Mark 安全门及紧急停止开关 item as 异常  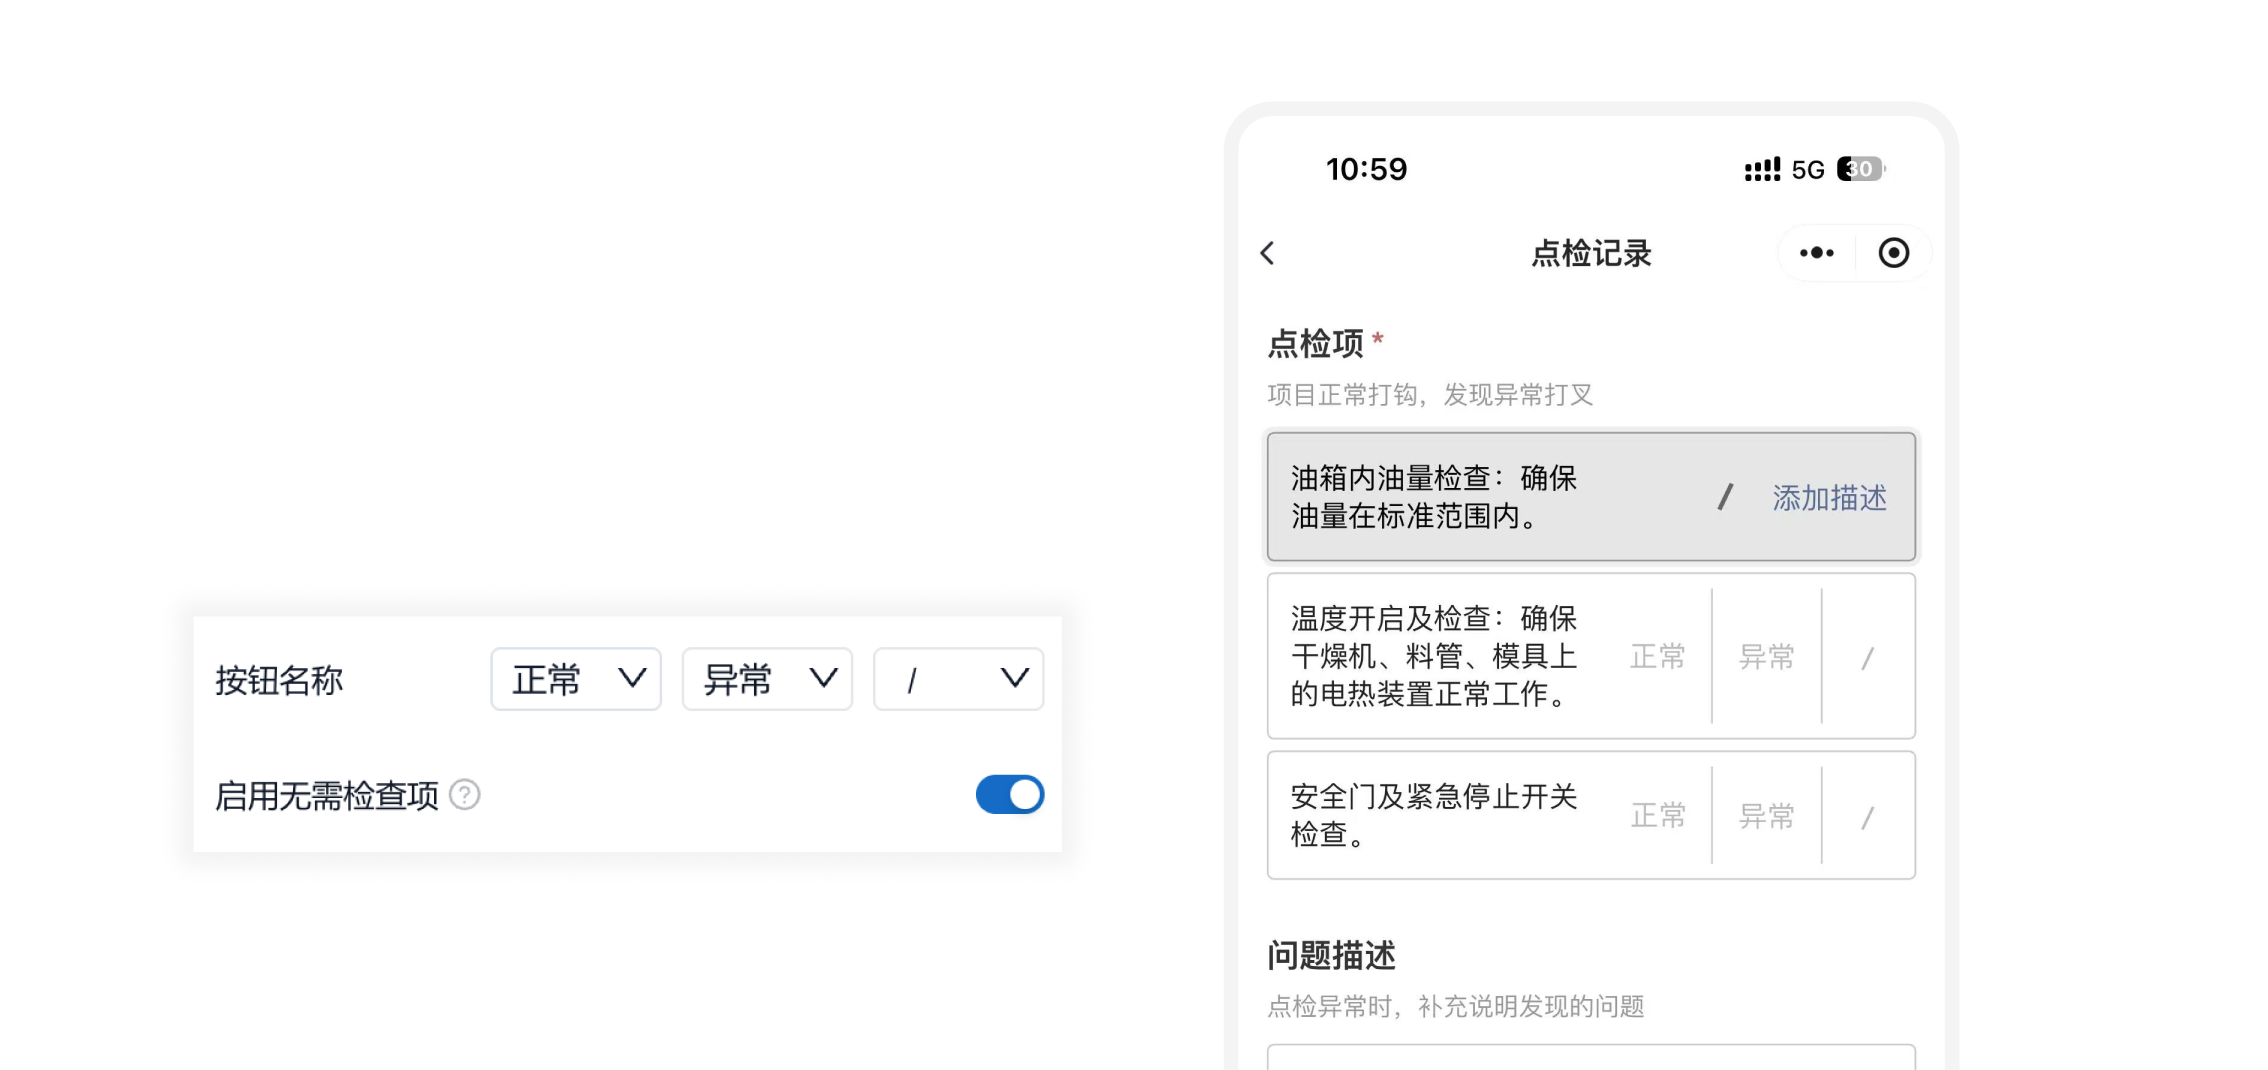point(1767,816)
